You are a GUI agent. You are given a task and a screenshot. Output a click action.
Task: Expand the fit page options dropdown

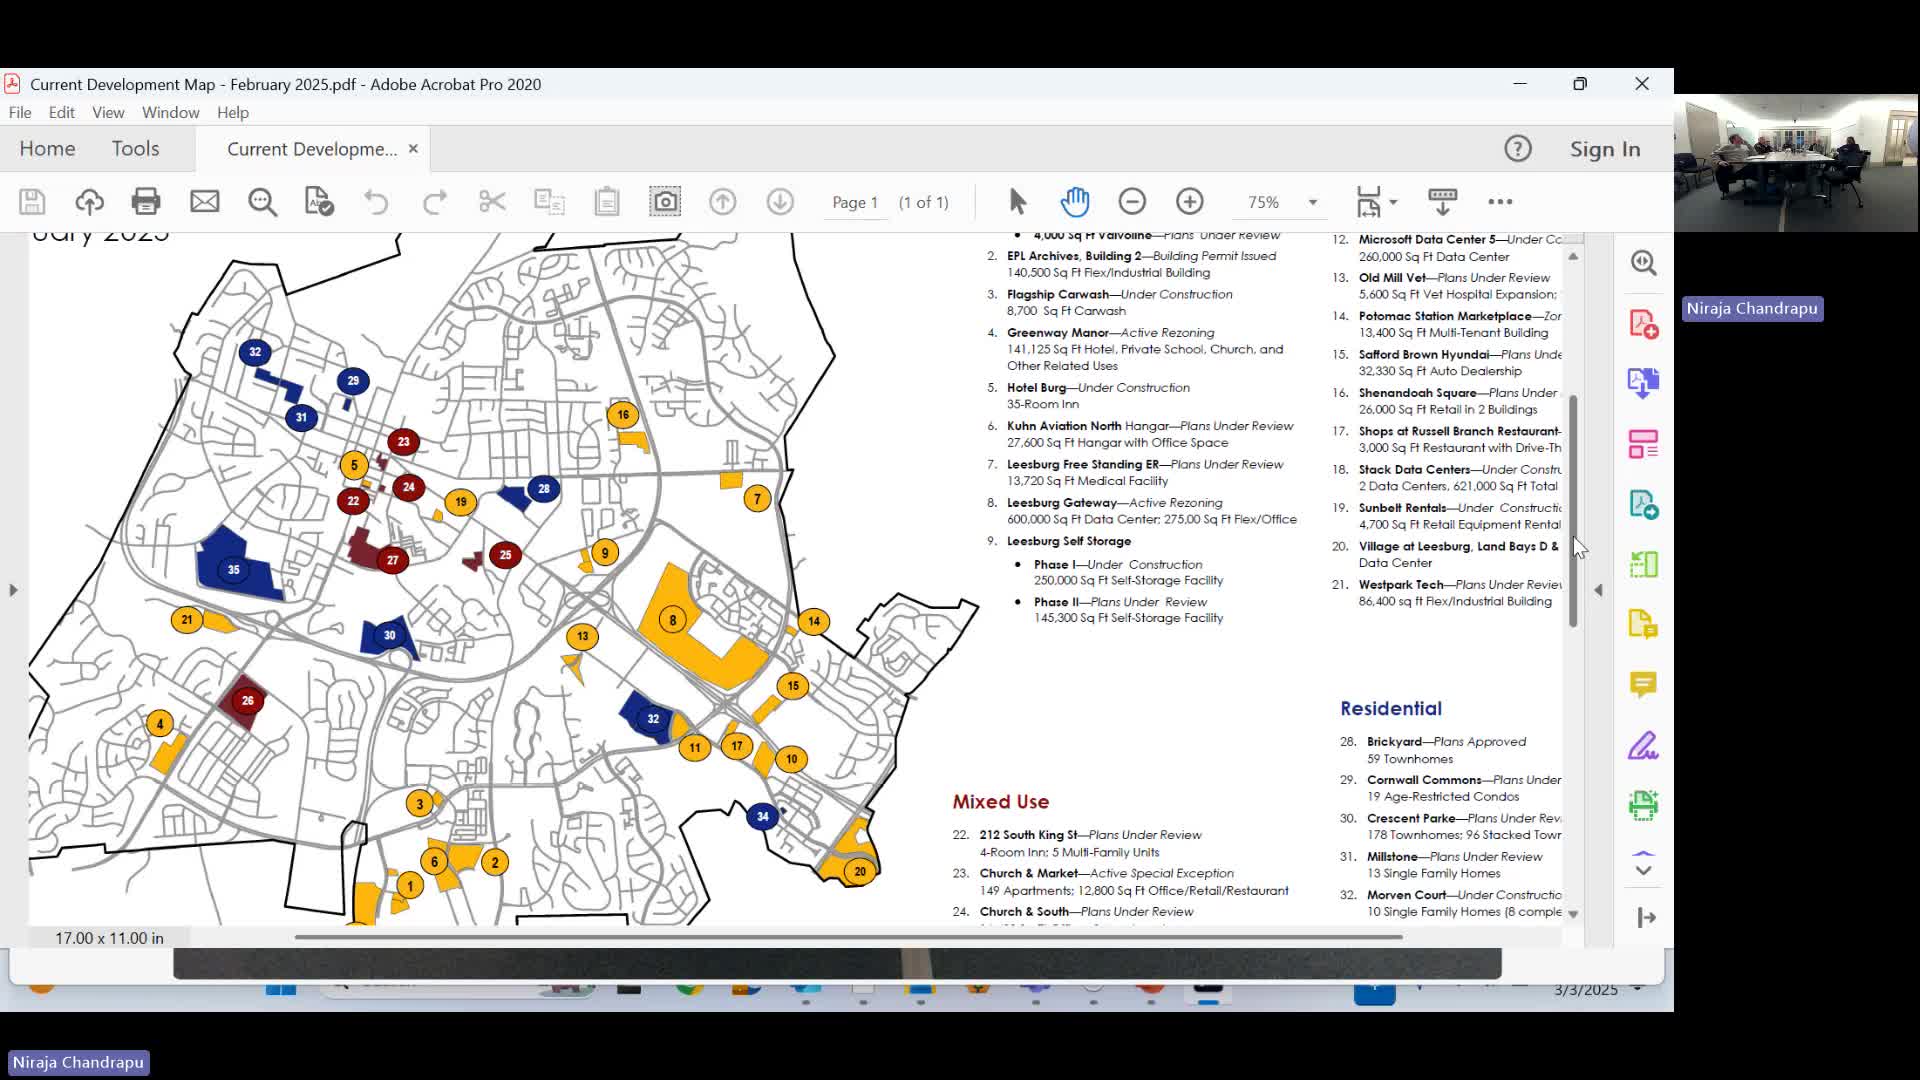pos(1393,202)
